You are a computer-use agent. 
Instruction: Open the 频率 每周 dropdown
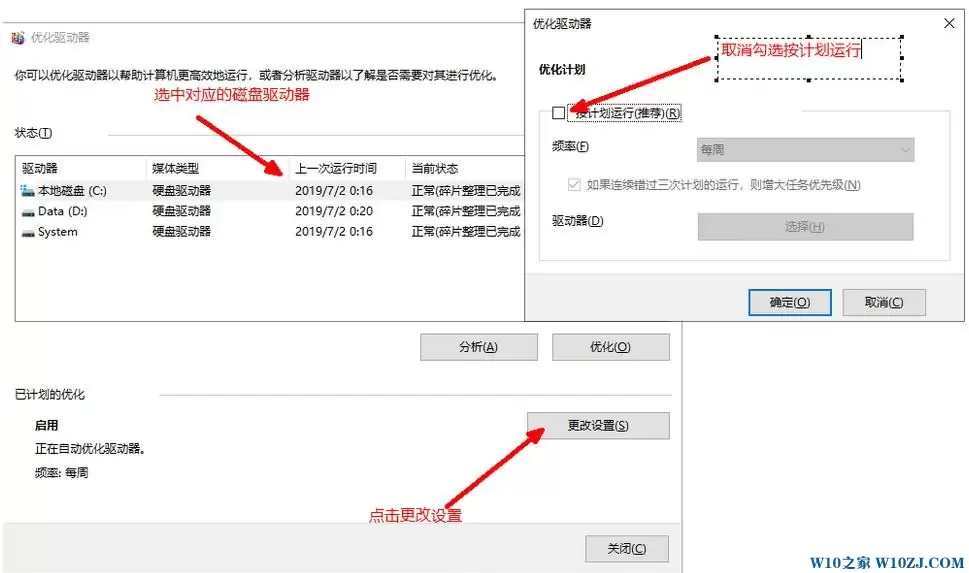(x=805, y=150)
